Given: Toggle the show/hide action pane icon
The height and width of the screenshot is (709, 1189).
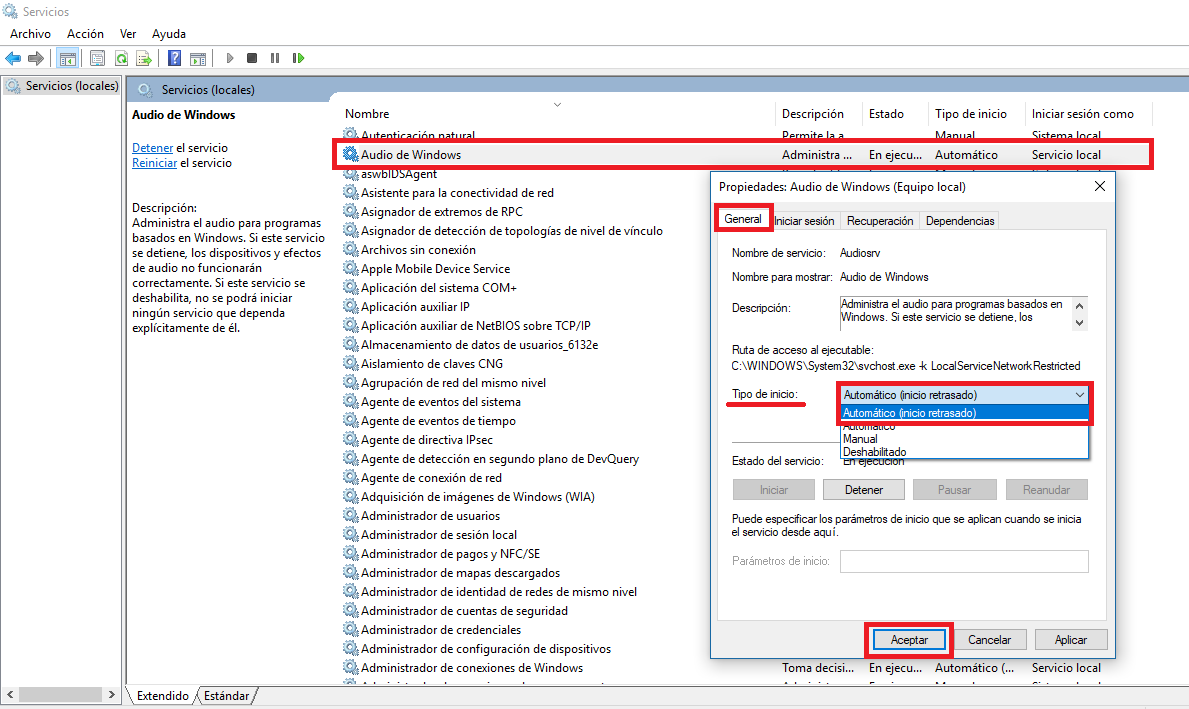Looking at the screenshot, I should coord(198,58).
